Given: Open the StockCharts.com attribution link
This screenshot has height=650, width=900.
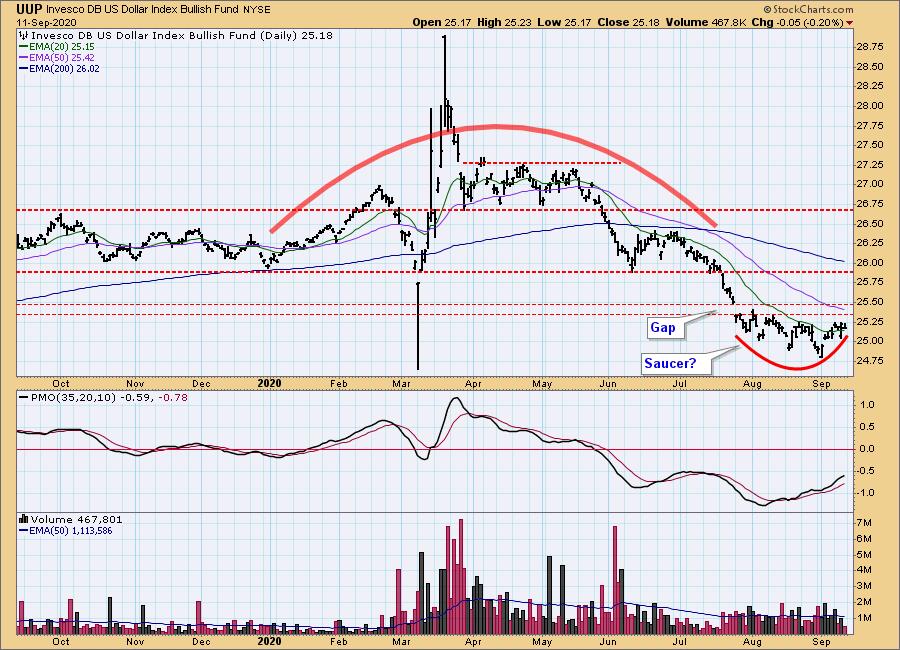Looking at the screenshot, I should point(808,9).
